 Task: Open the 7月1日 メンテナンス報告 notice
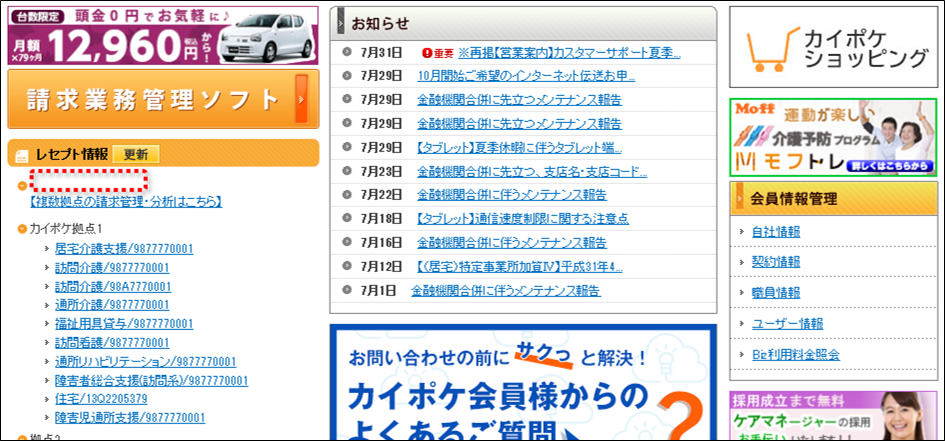tap(506, 291)
